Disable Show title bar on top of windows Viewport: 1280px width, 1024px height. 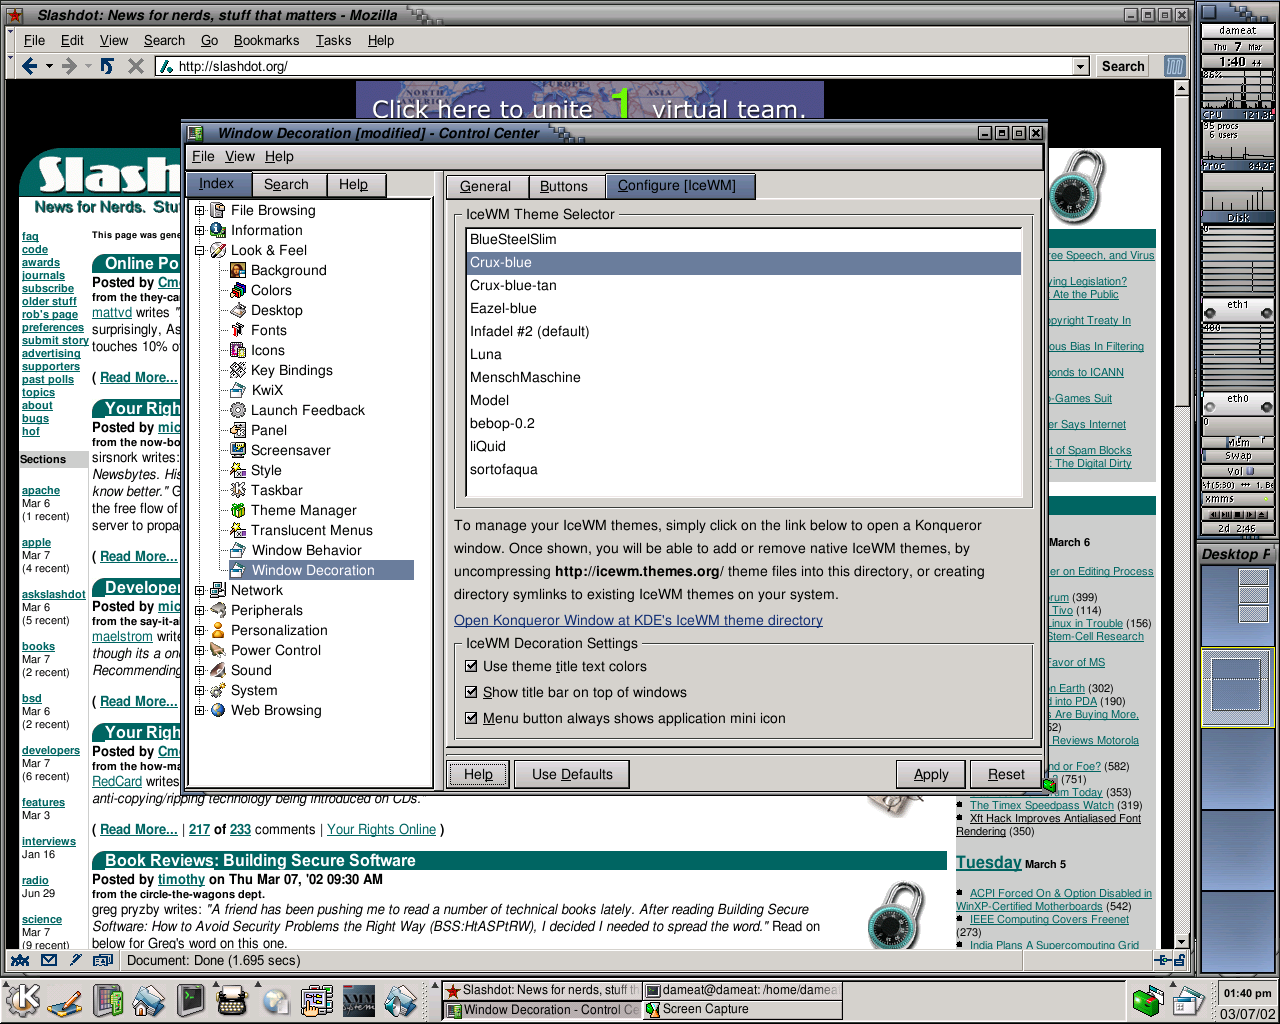tap(471, 692)
